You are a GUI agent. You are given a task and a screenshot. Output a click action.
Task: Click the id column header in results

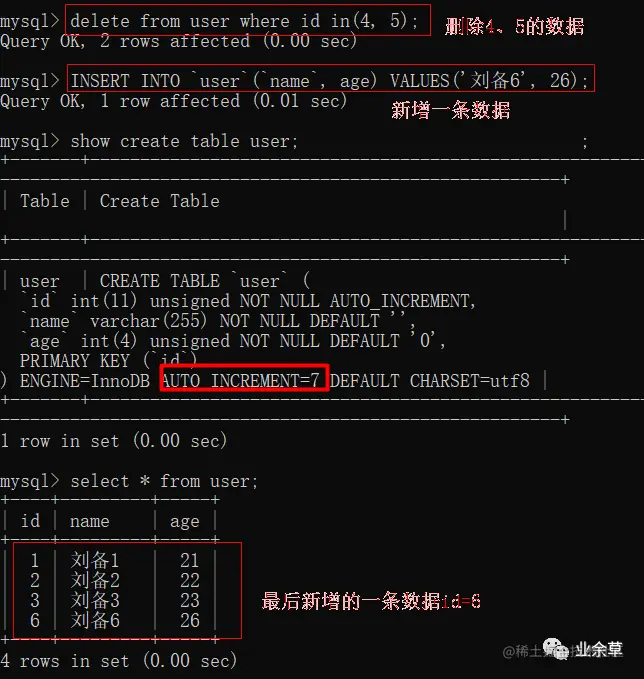coord(30,521)
